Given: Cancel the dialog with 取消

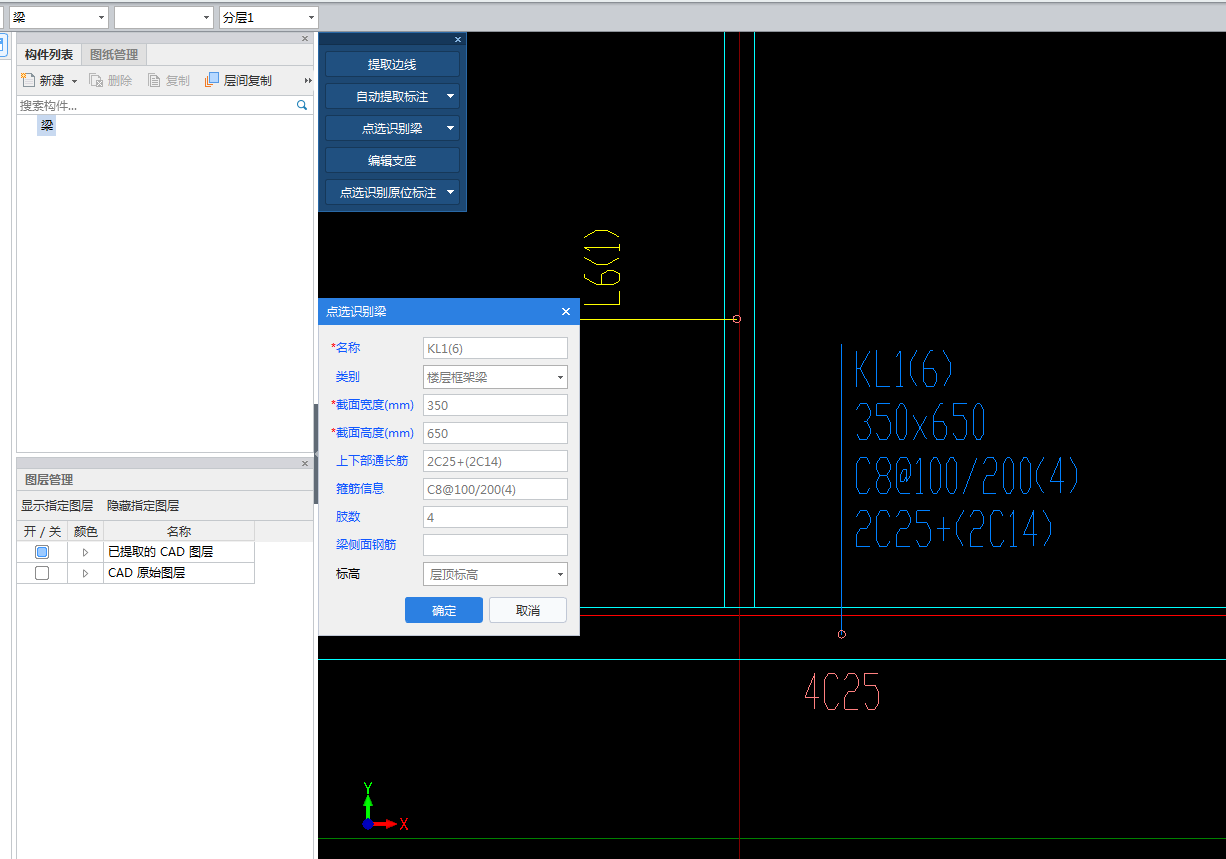Looking at the screenshot, I should tap(528, 610).
